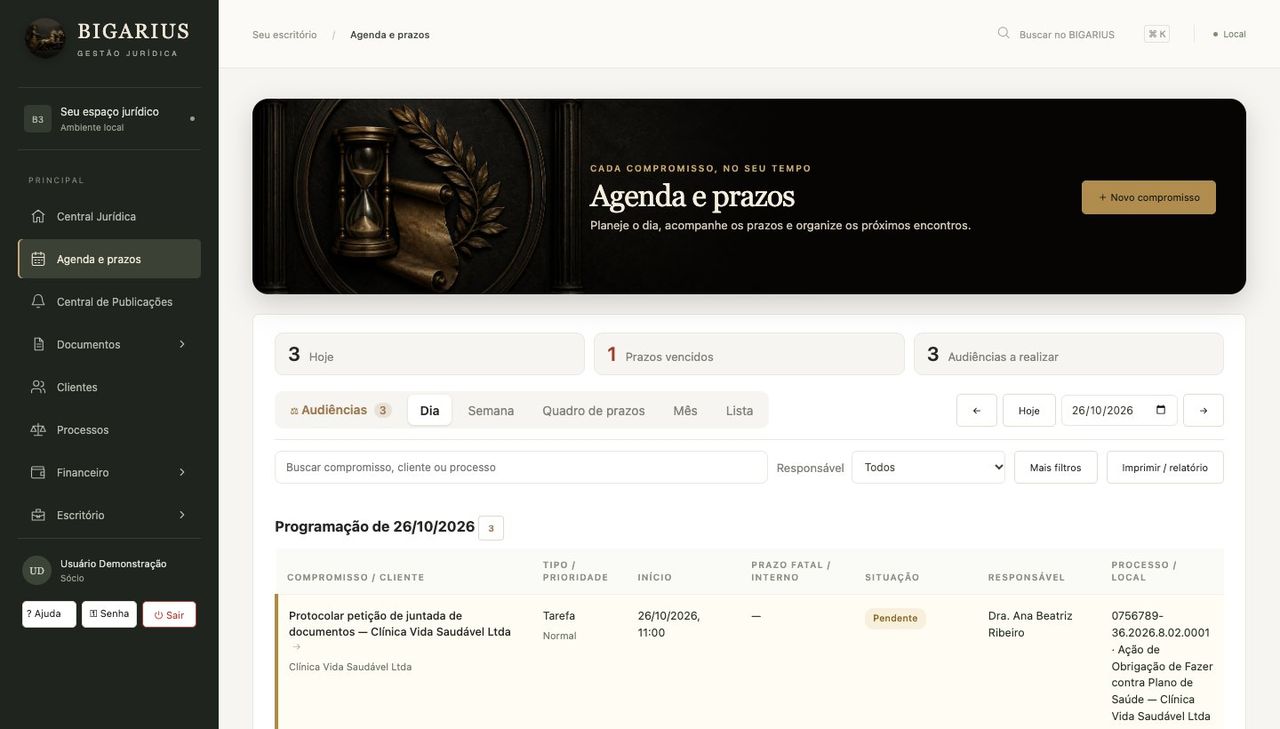Click the Situação column header

tap(892, 577)
